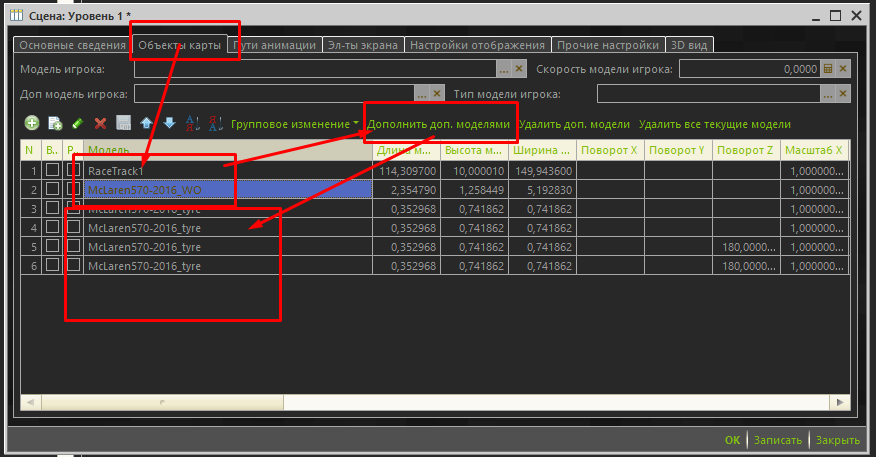Click the Записать button
The height and width of the screenshot is (457, 876).
pyautogui.click(x=778, y=440)
